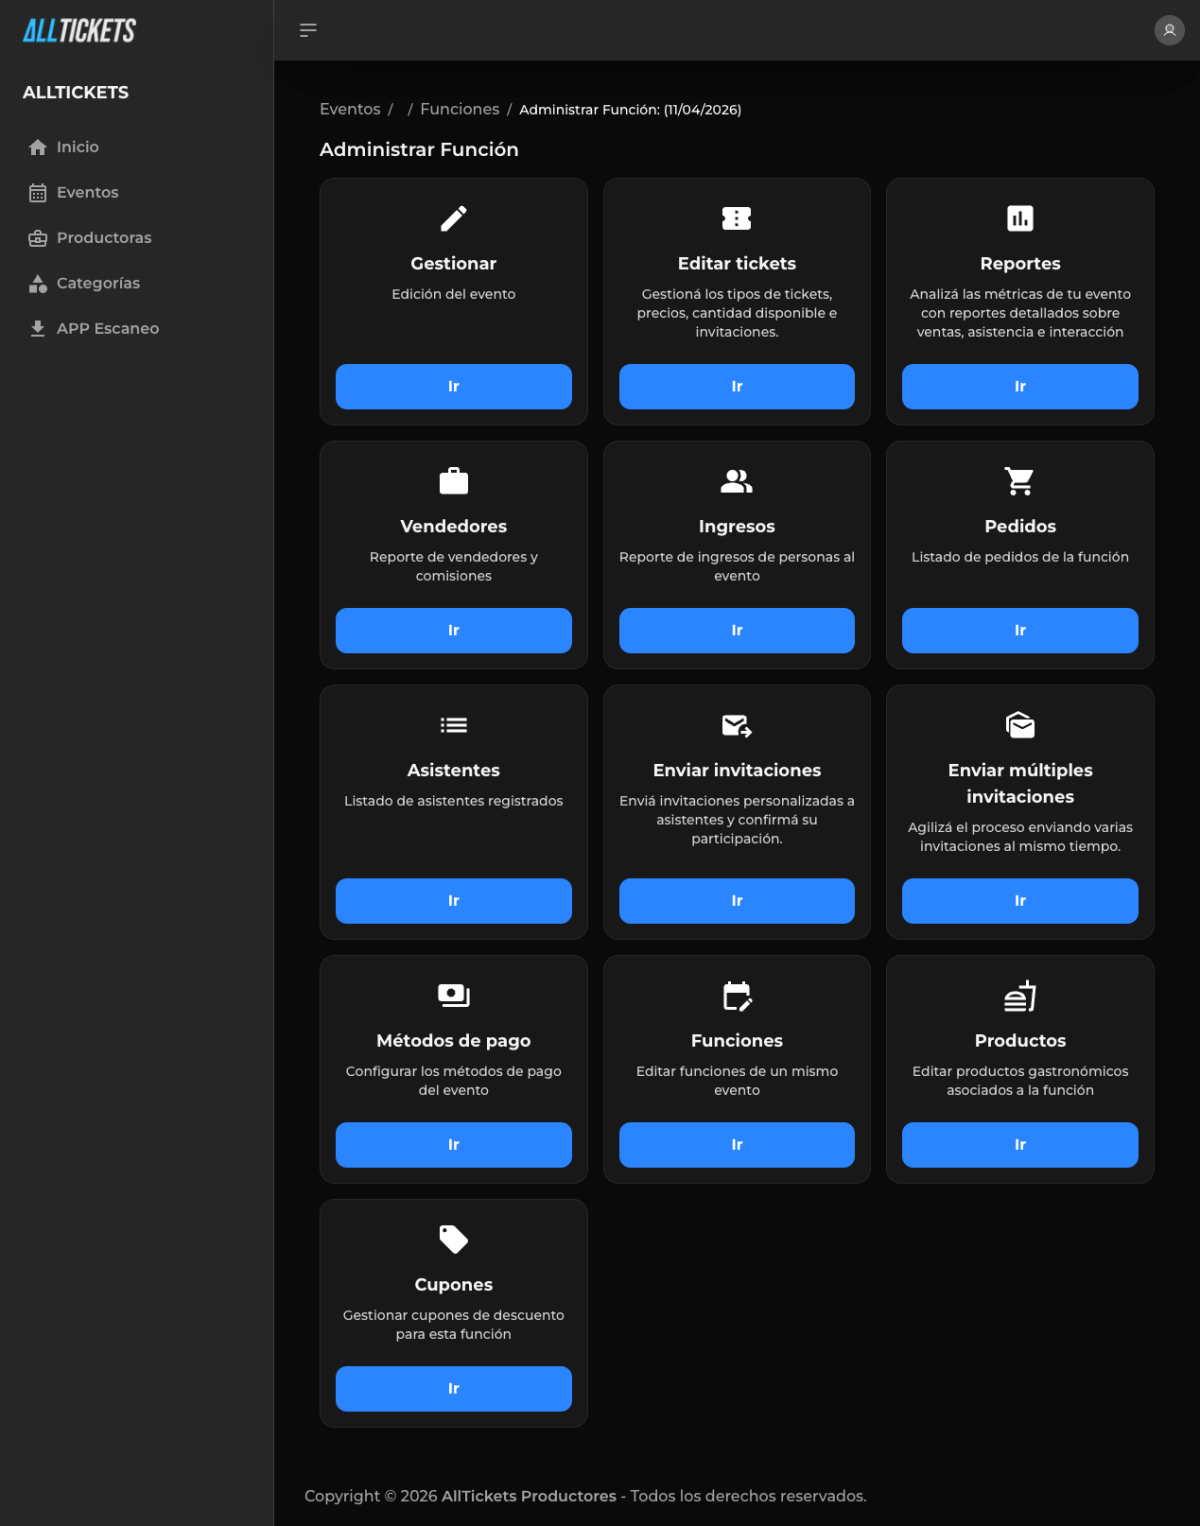Toggle the sidebar hamburger menu
Viewport: 1200px width, 1526px height.
point(308,30)
